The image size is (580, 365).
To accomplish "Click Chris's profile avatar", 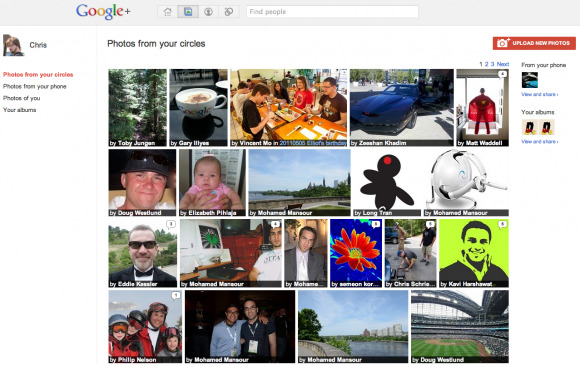I will [x=14, y=45].
